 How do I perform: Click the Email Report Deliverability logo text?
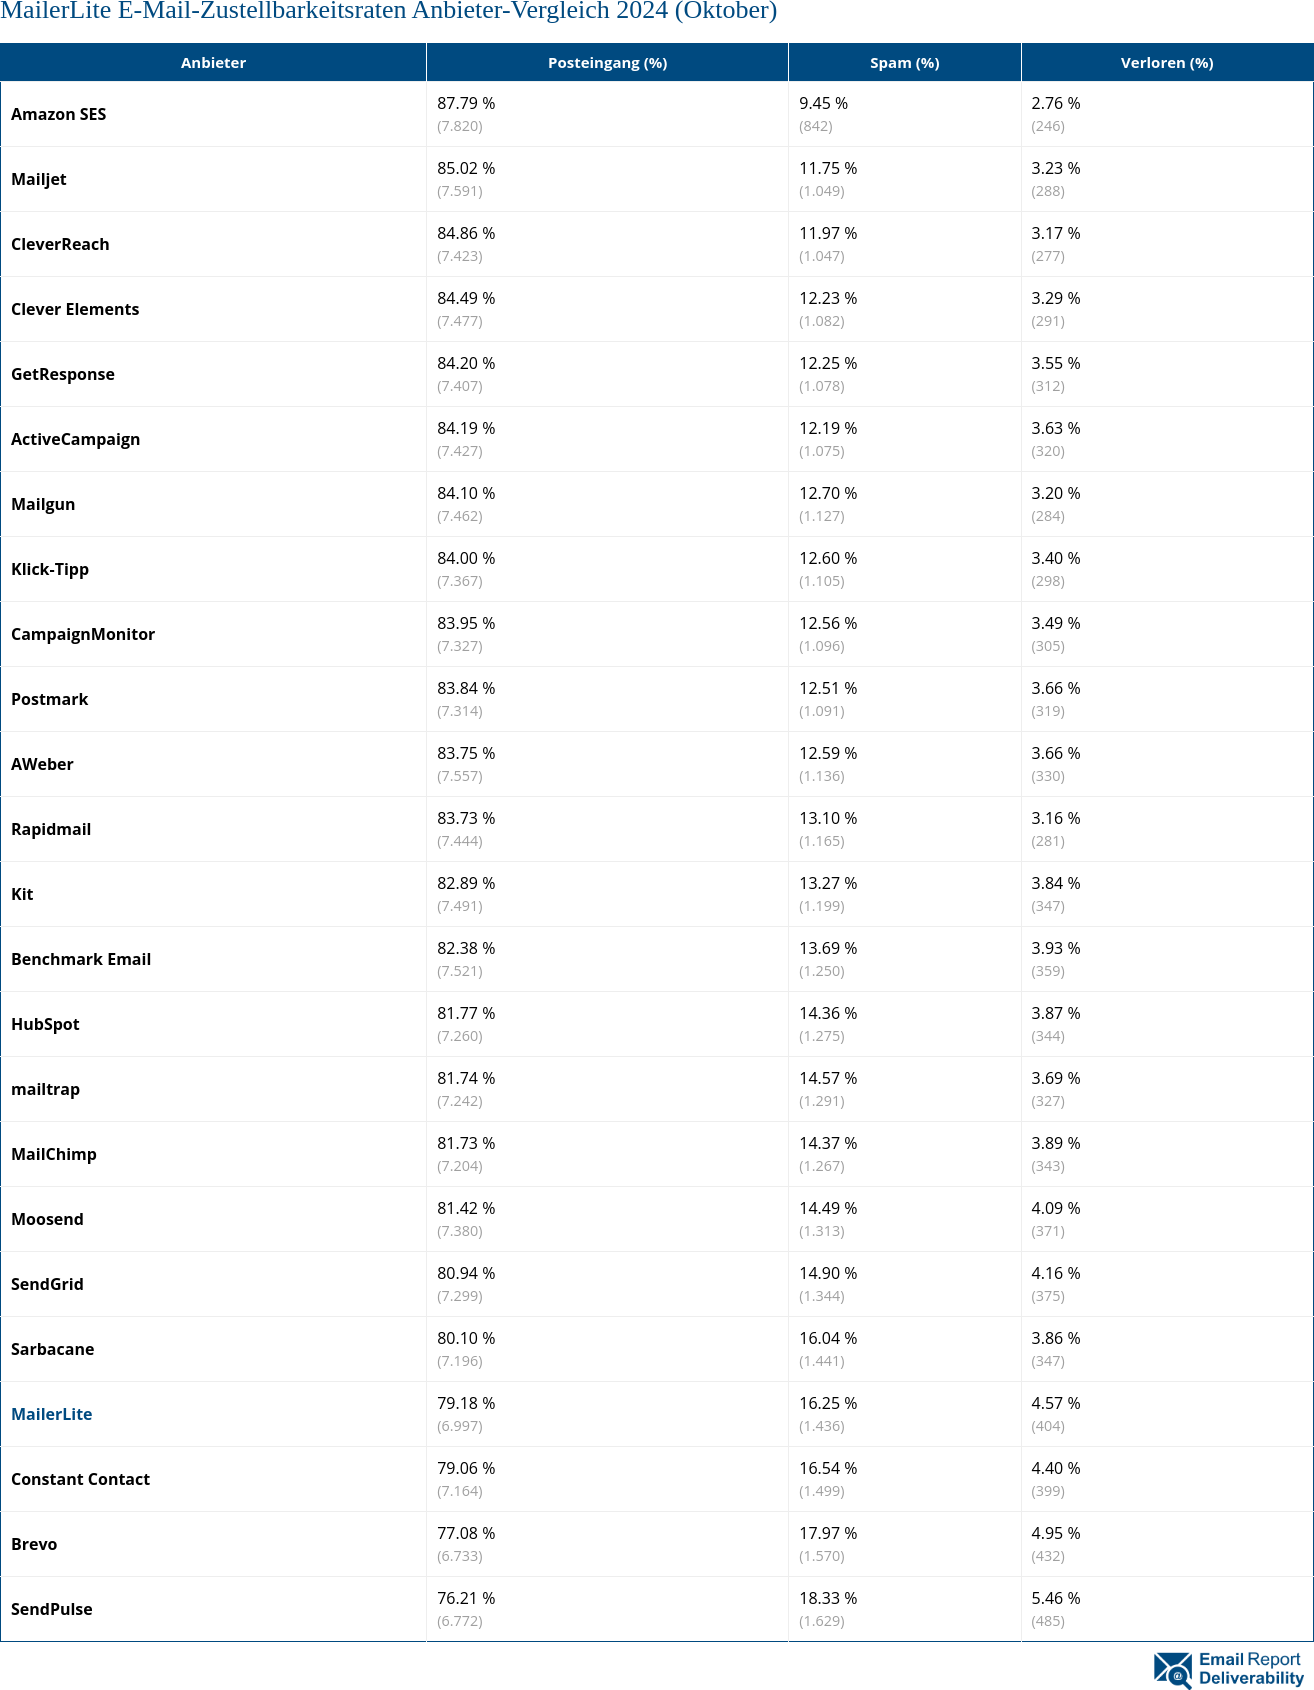[x=1251, y=1669]
